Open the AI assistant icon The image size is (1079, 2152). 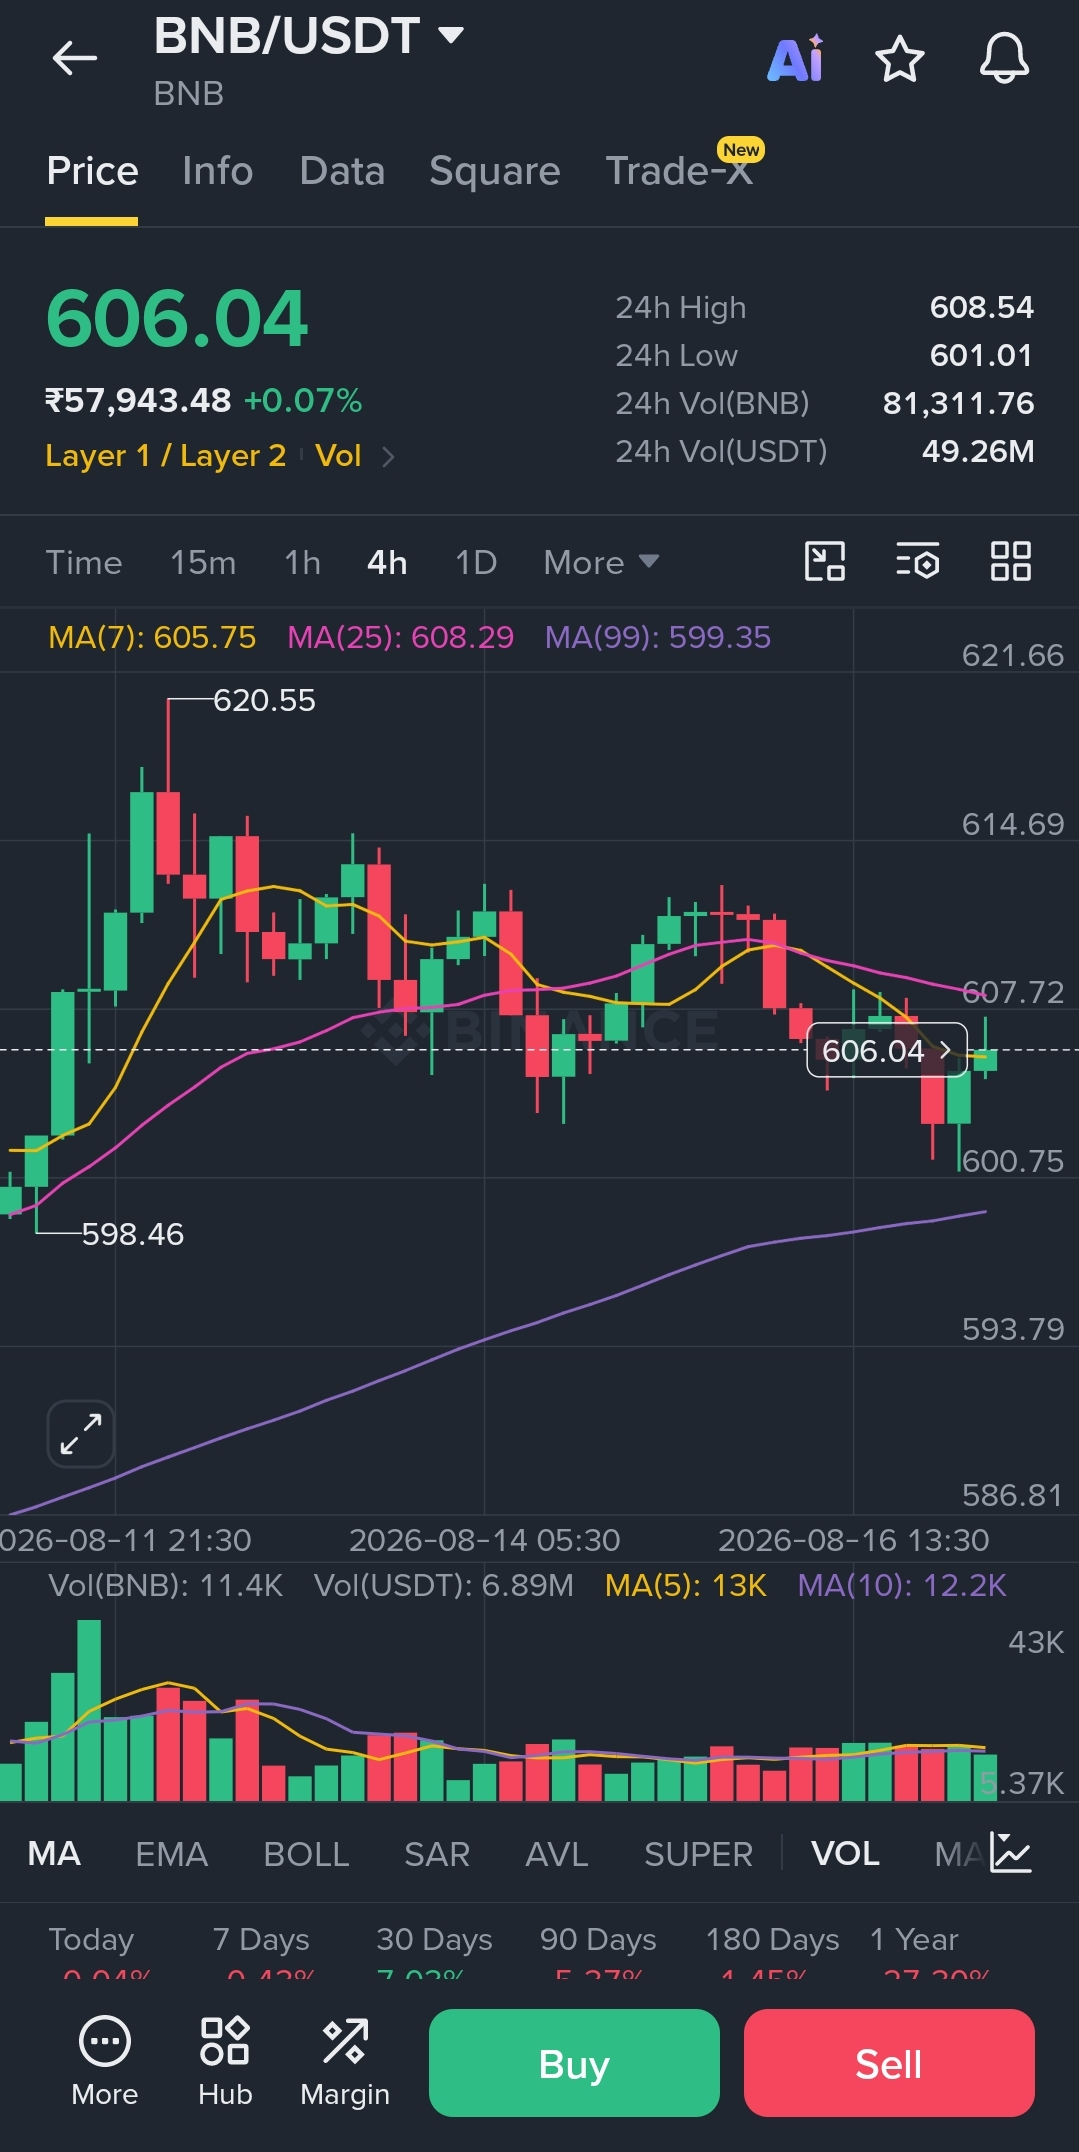tap(796, 58)
